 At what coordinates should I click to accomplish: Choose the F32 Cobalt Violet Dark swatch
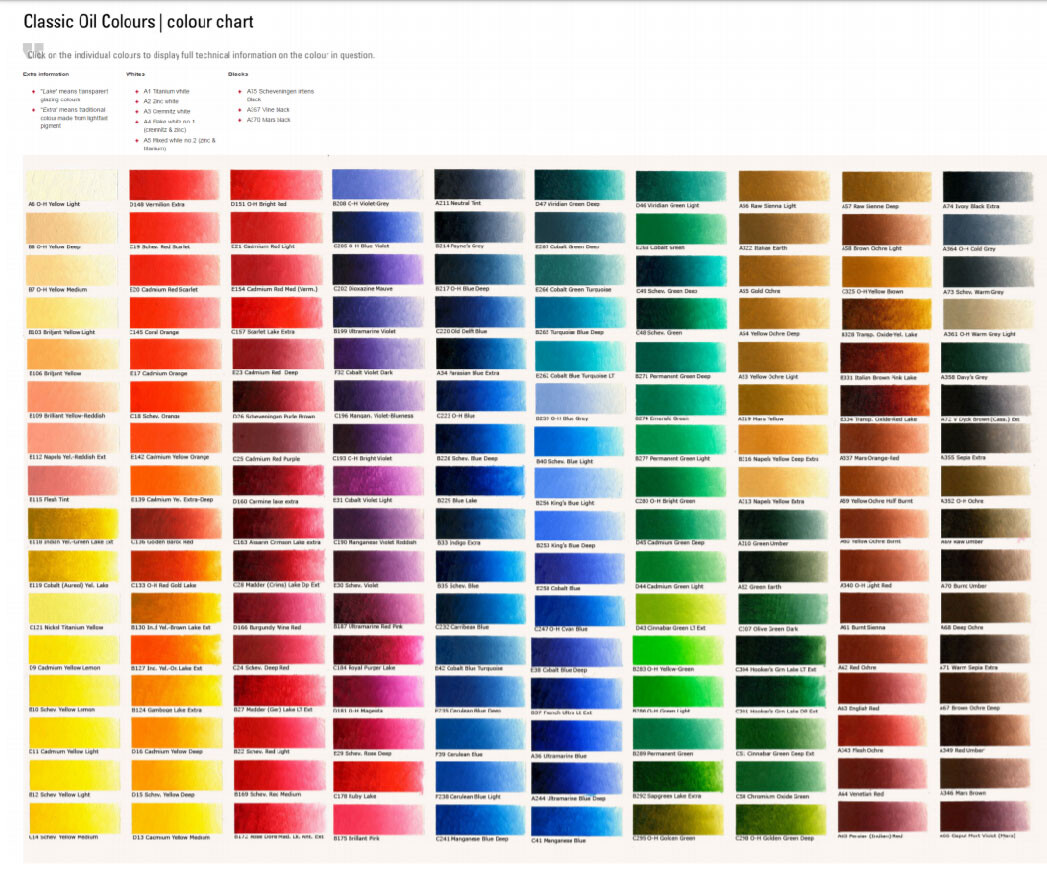[378, 354]
